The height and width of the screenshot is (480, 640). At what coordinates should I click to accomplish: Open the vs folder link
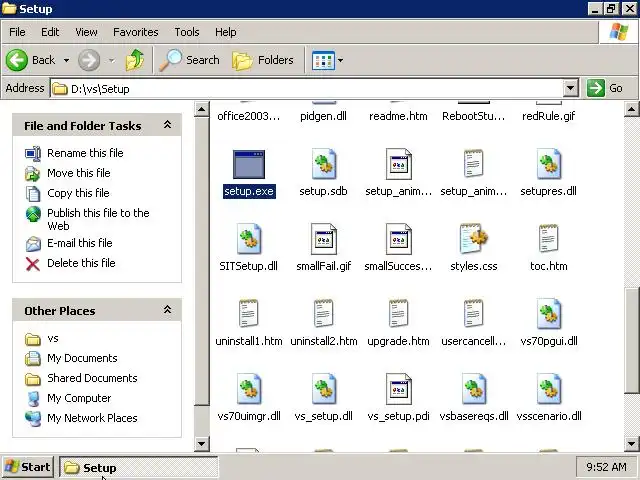pos(53,338)
